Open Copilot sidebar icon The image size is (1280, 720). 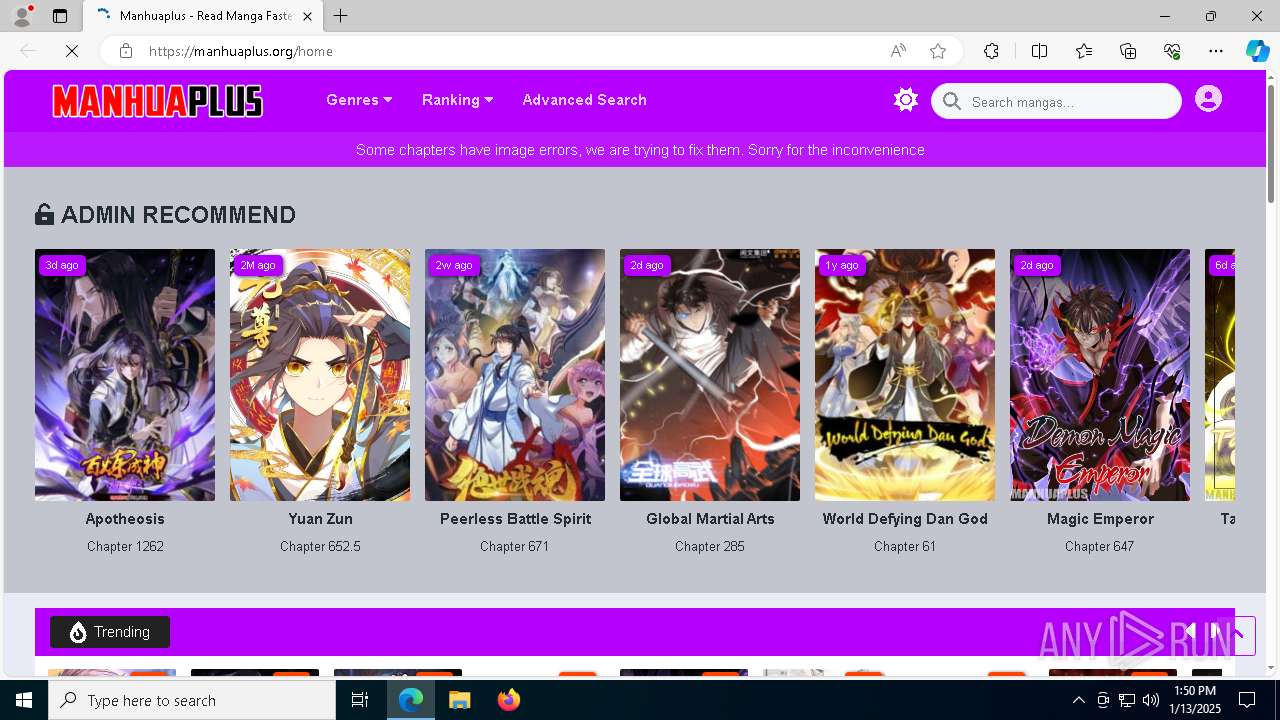1257,51
